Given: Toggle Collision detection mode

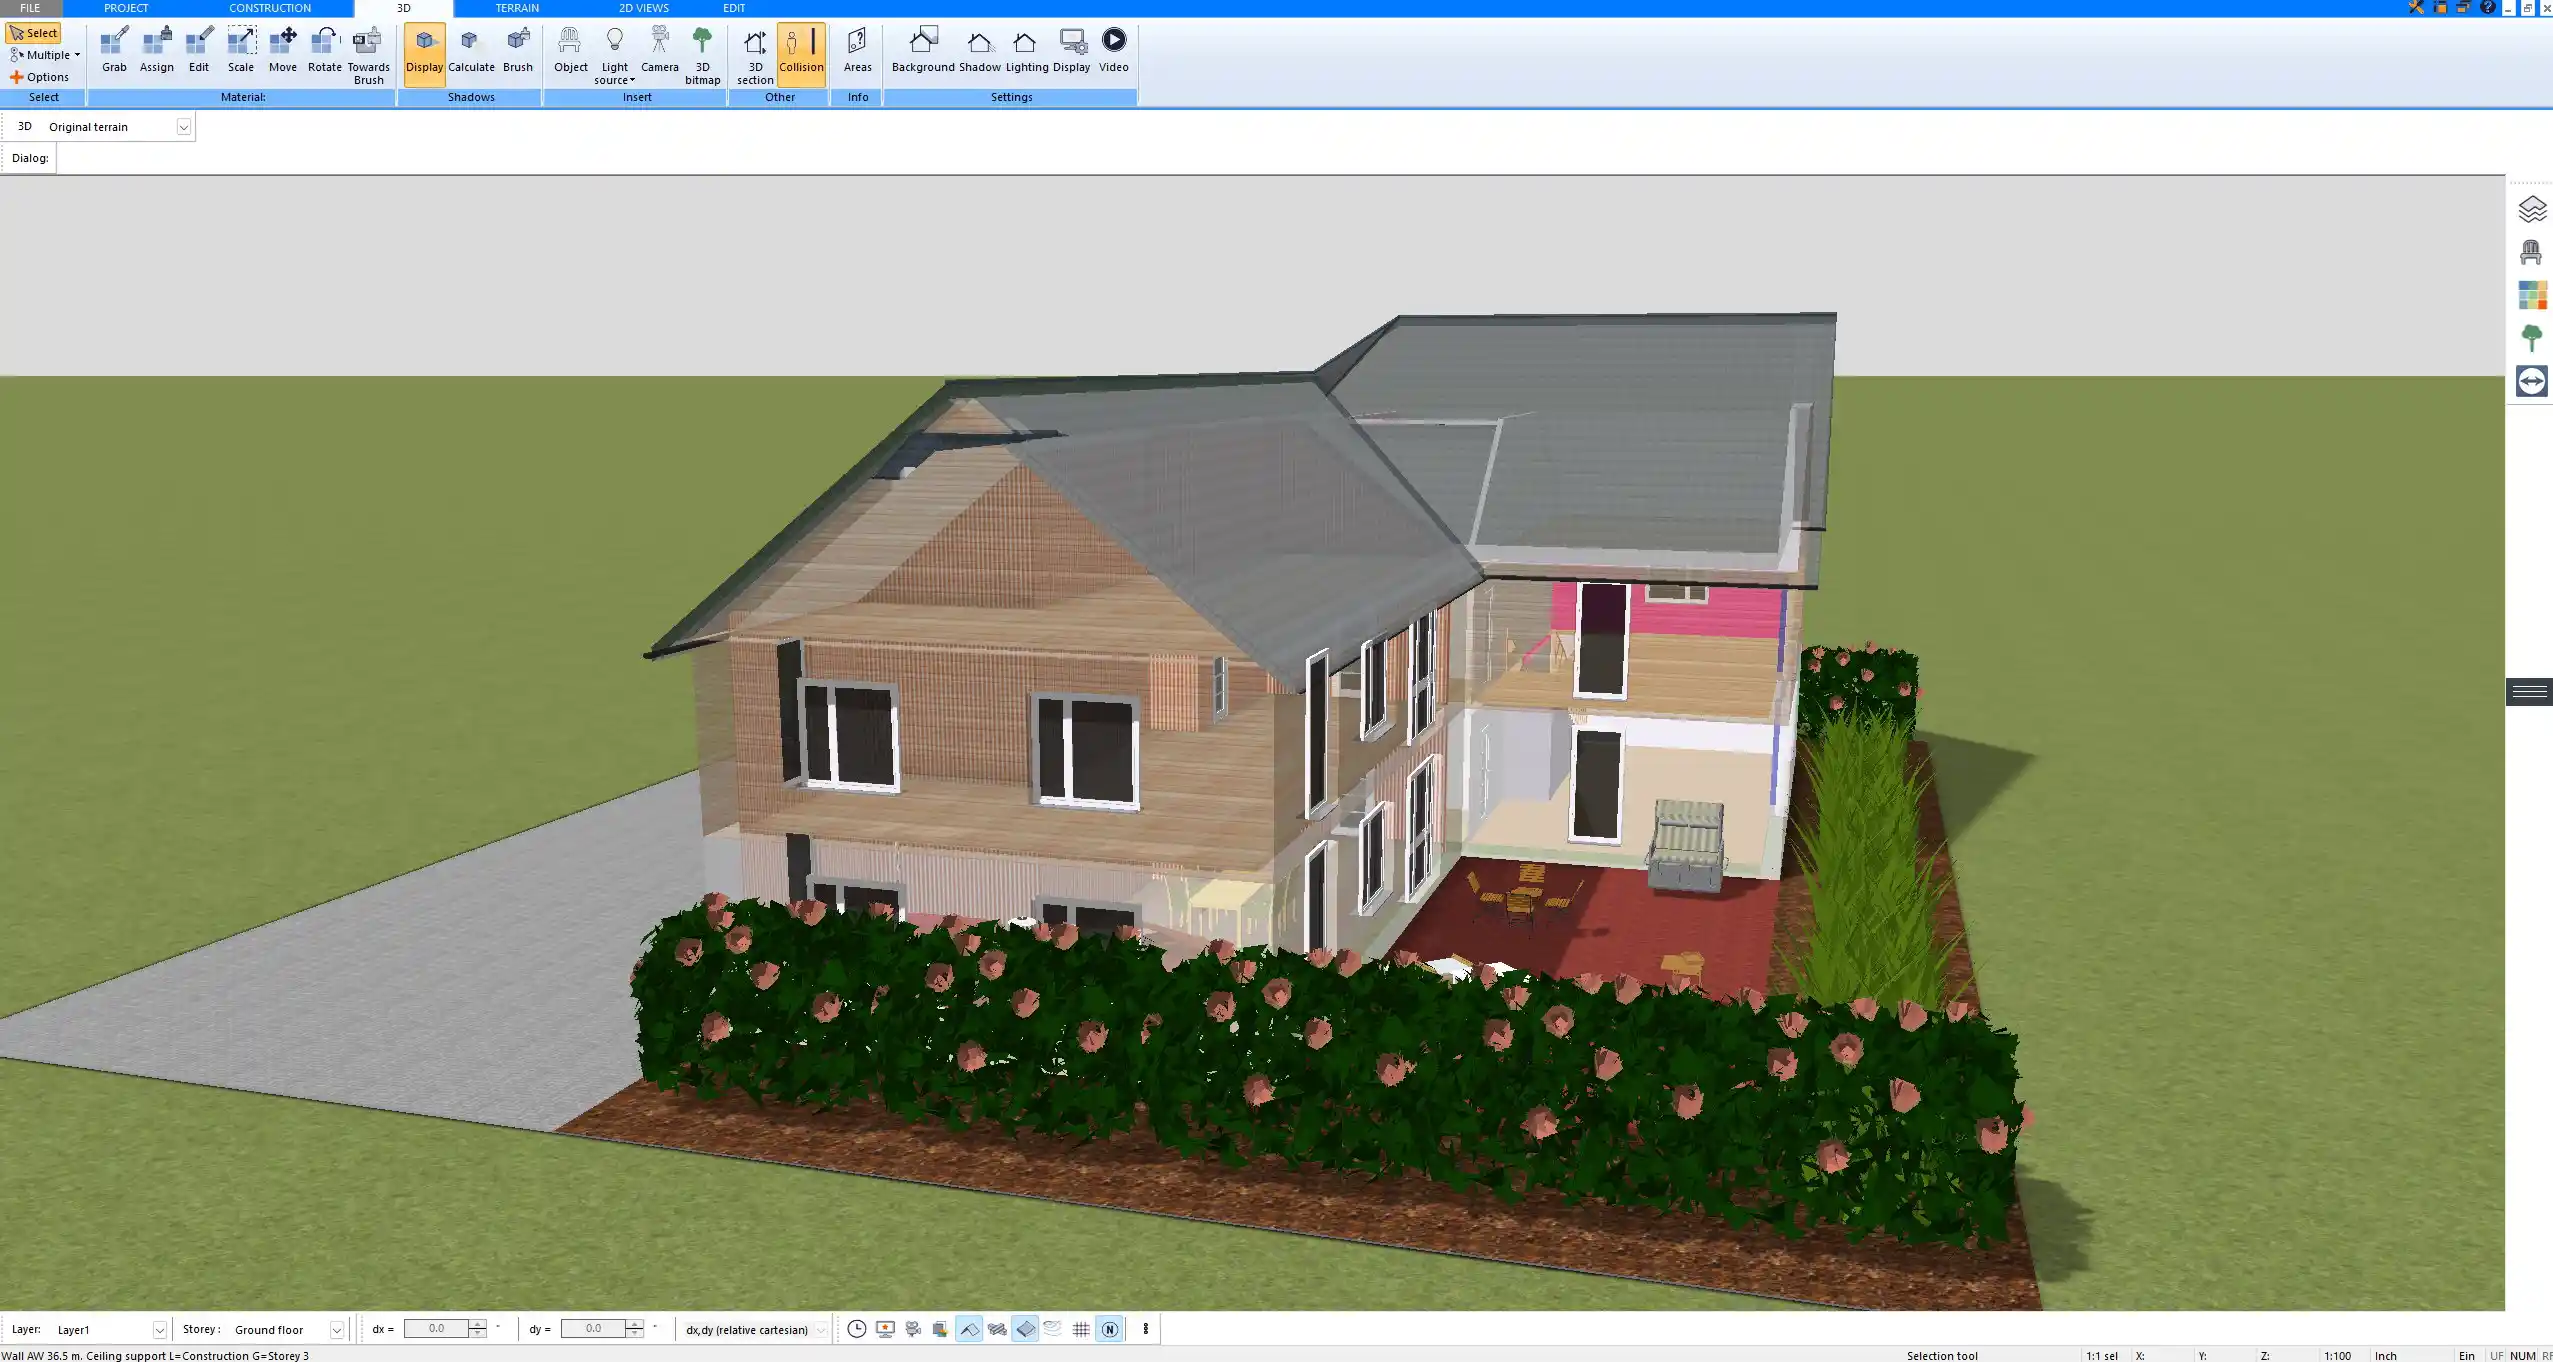Looking at the screenshot, I should [x=800, y=50].
